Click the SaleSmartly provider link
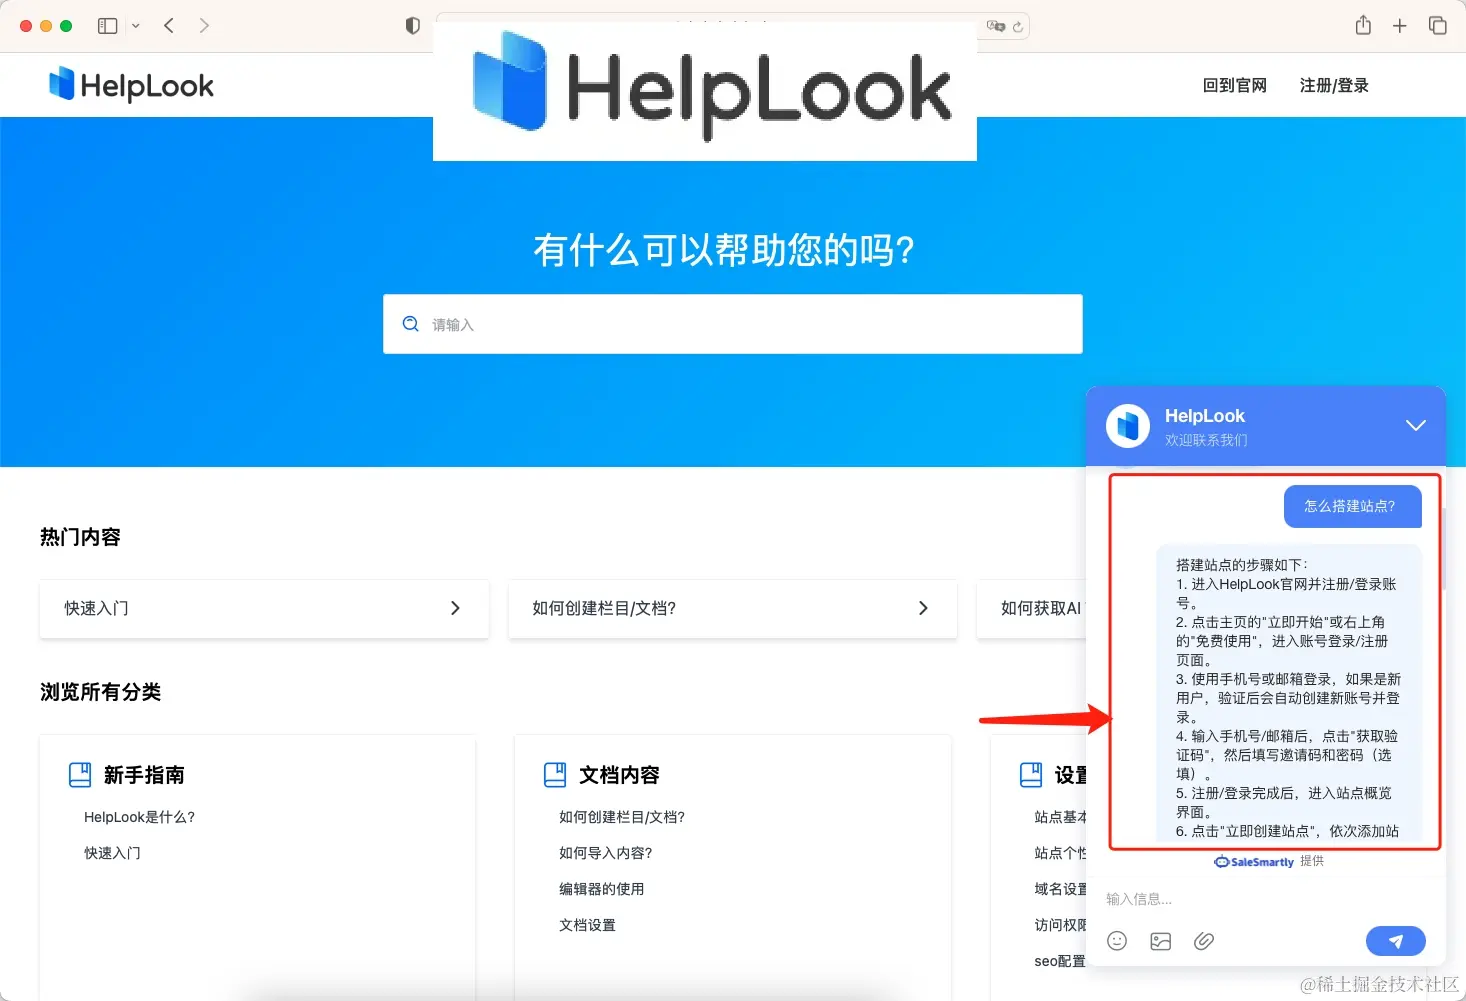The image size is (1466, 1001). pyautogui.click(x=1254, y=862)
